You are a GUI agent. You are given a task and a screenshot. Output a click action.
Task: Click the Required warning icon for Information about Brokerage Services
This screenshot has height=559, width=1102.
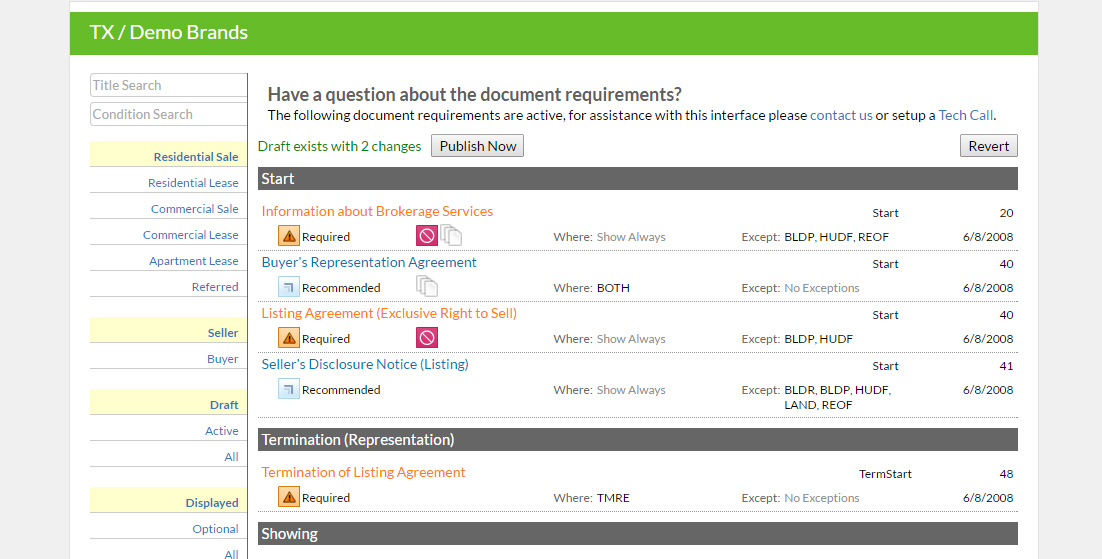tap(289, 236)
